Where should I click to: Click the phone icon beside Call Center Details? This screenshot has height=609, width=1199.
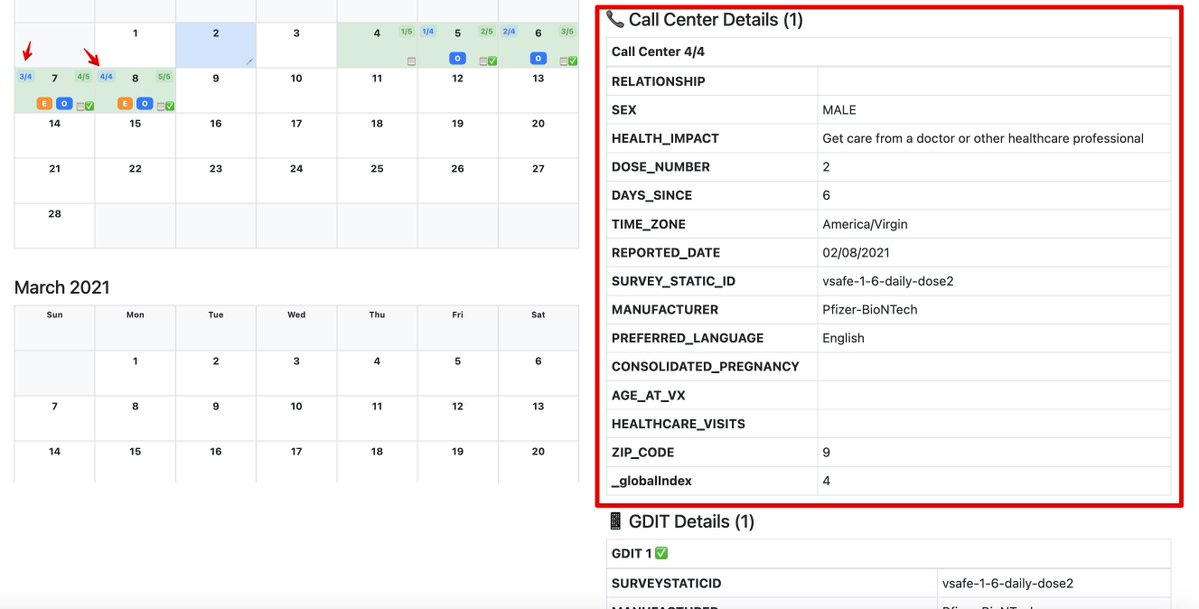click(x=615, y=19)
